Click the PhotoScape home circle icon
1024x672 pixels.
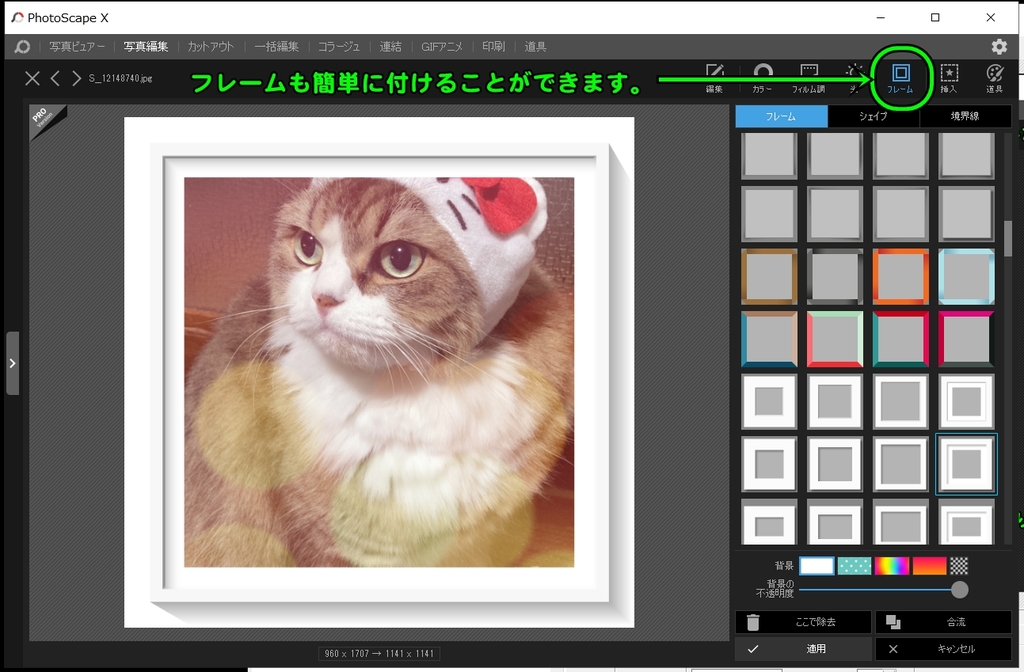point(22,46)
